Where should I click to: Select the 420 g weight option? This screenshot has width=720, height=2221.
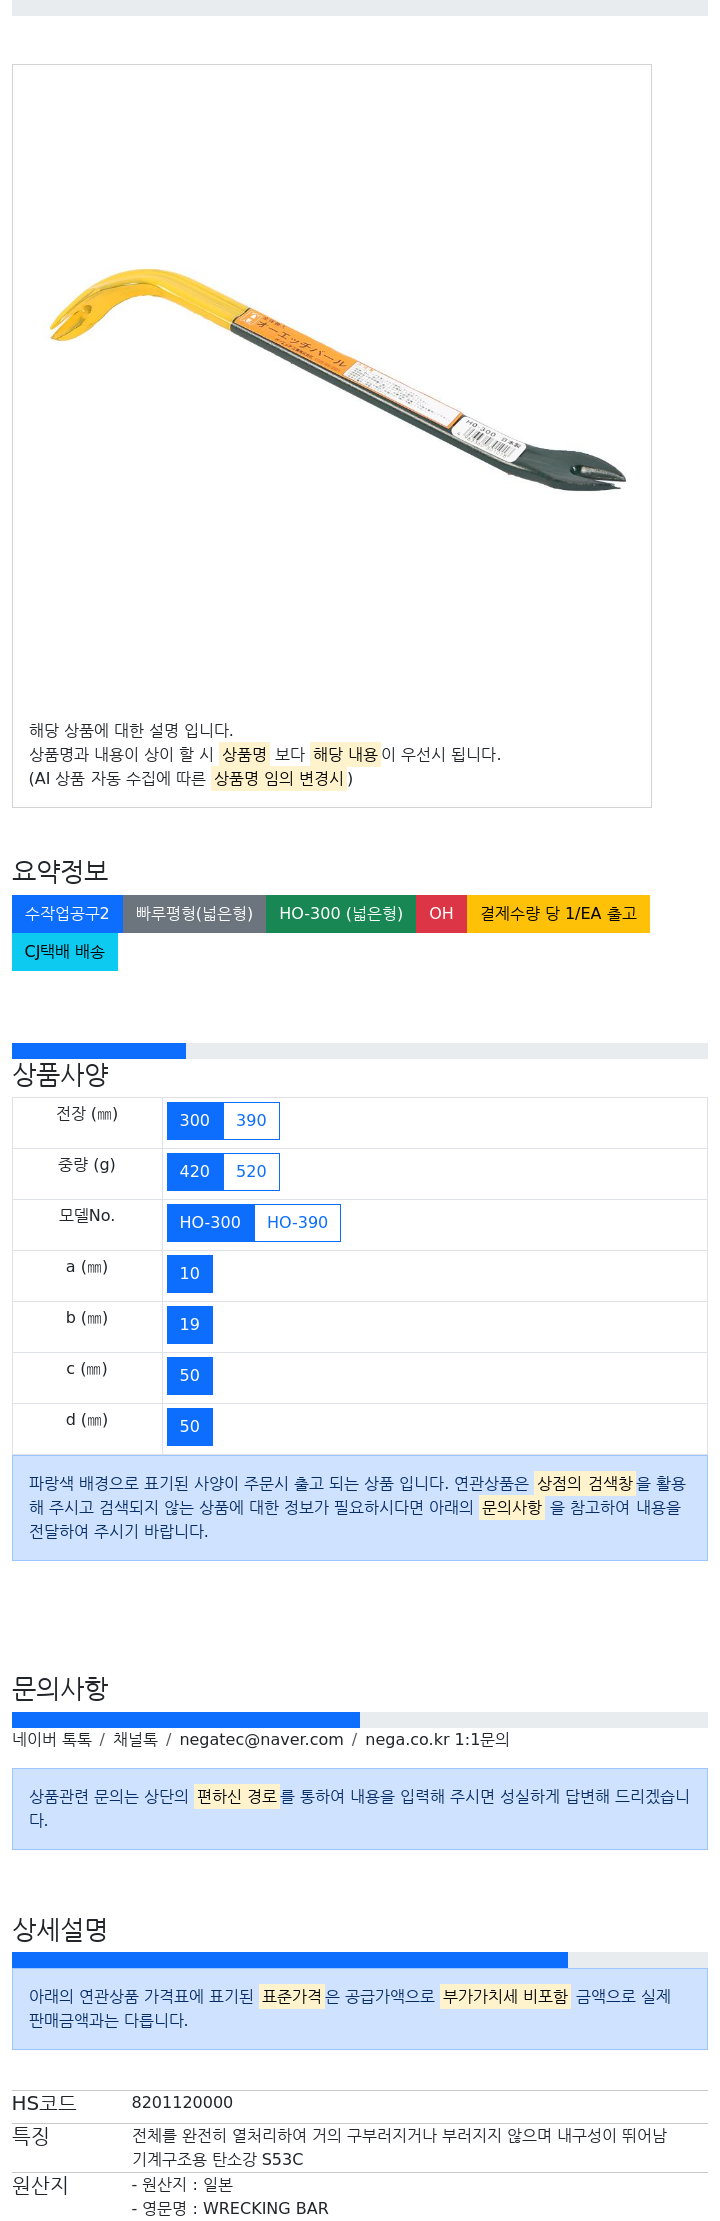point(195,1172)
